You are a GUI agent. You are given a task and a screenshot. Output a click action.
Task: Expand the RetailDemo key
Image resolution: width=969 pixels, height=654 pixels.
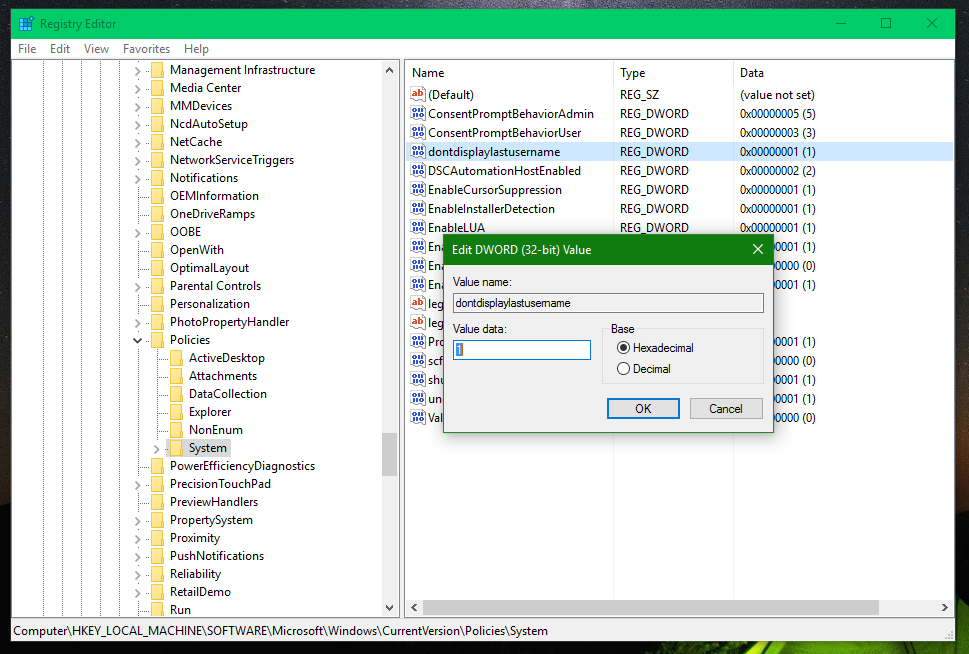coord(137,593)
